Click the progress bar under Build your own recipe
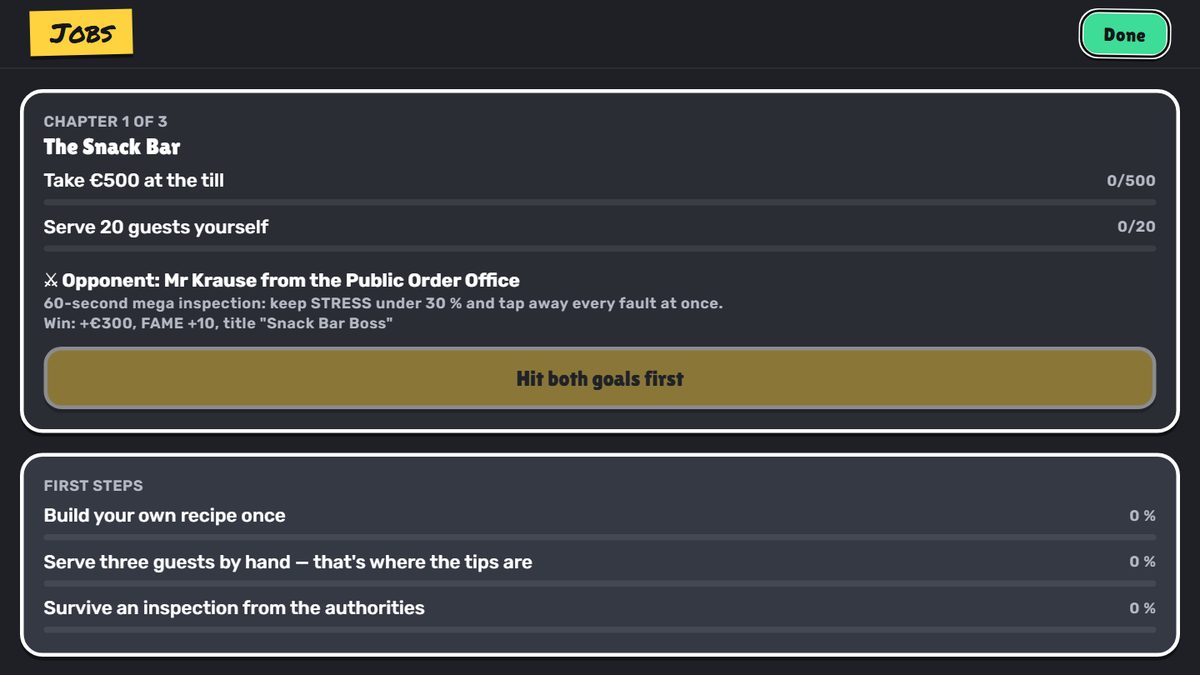 pyautogui.click(x=600, y=537)
